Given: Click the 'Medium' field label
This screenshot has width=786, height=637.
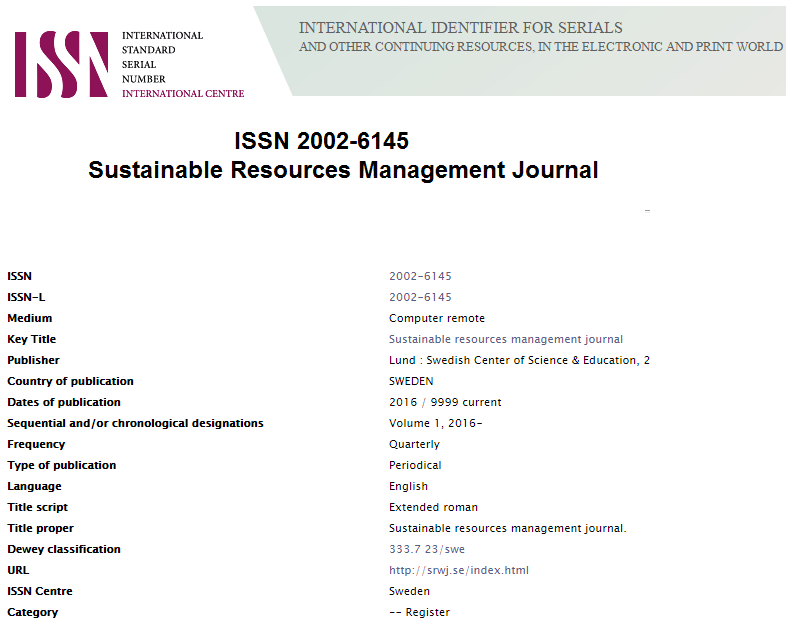Looking at the screenshot, I should 30,318.
